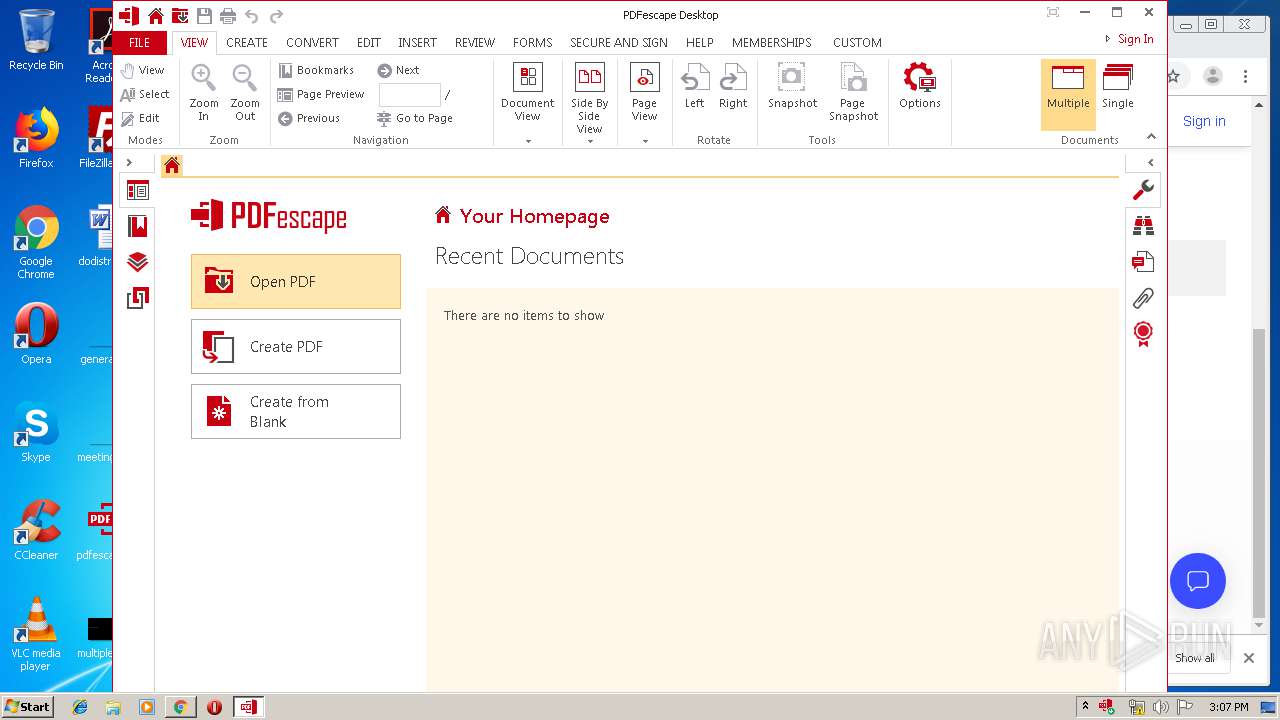Viewport: 1280px width, 720px height.
Task: Rotate the page Right
Action: click(x=733, y=86)
